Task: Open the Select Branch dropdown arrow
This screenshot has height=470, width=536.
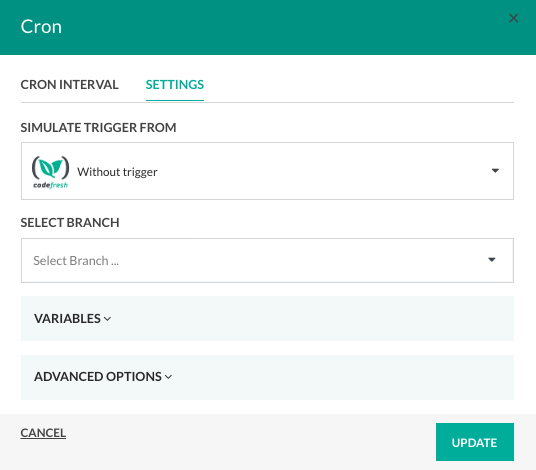Action: 492,260
